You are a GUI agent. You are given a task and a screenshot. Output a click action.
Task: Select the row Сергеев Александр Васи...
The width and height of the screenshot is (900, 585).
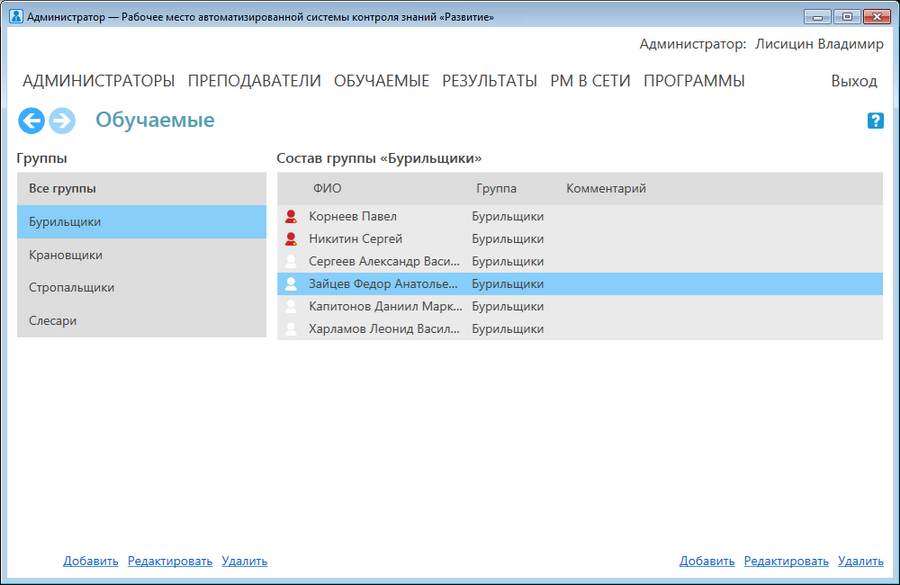pyautogui.click(x=580, y=261)
